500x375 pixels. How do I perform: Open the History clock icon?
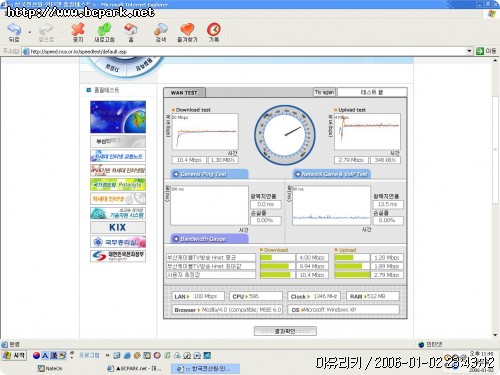tap(214, 30)
